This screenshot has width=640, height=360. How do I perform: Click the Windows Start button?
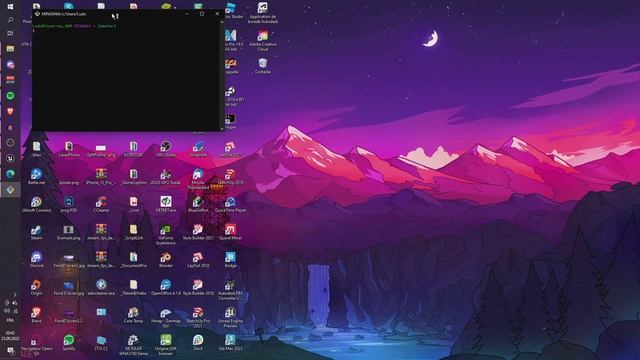click(10, 7)
